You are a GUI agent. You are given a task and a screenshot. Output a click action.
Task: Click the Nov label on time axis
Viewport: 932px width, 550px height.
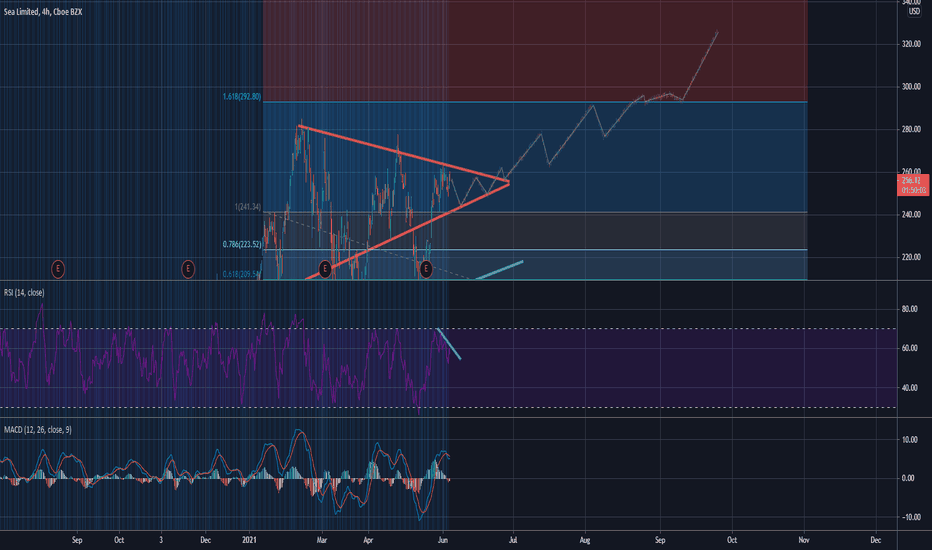[x=804, y=540]
